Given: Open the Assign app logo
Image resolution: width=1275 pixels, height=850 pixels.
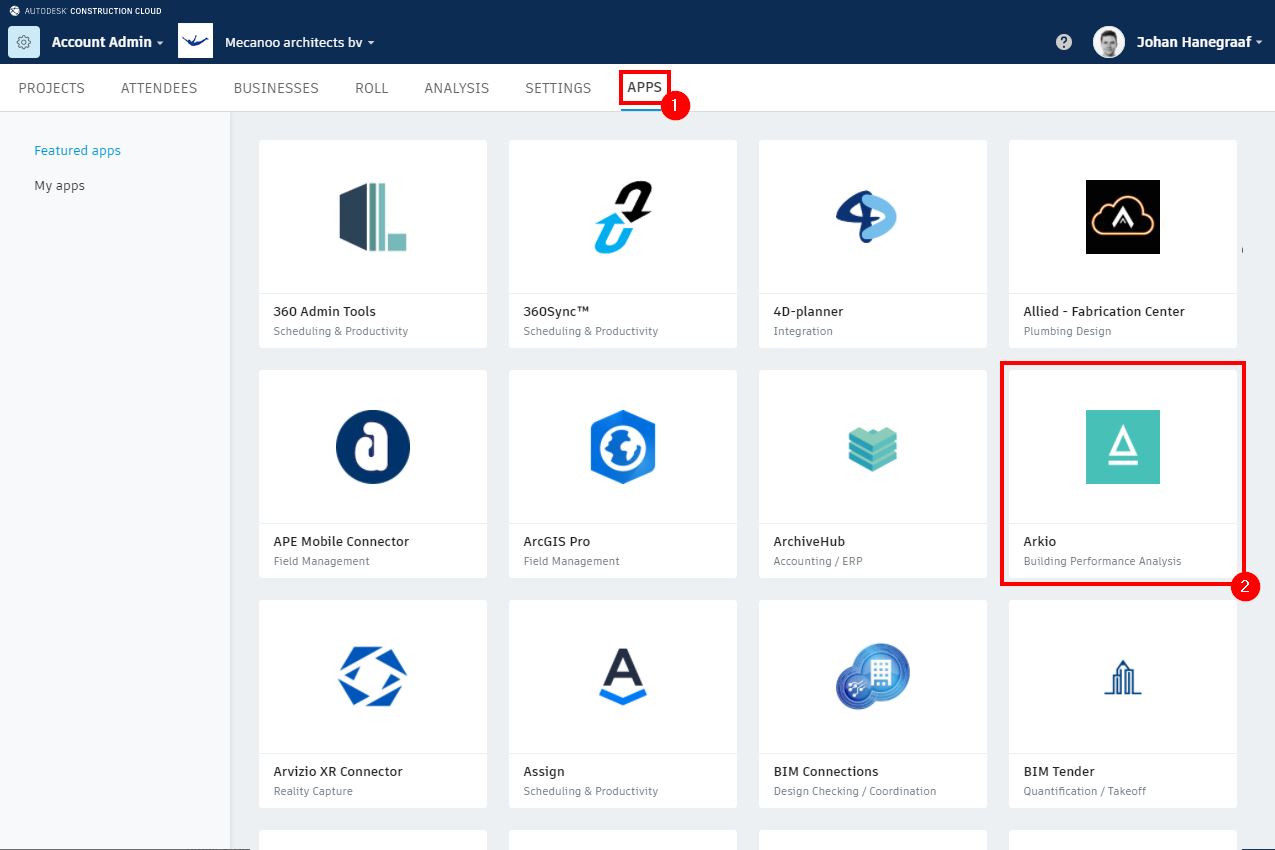Looking at the screenshot, I should (x=623, y=677).
